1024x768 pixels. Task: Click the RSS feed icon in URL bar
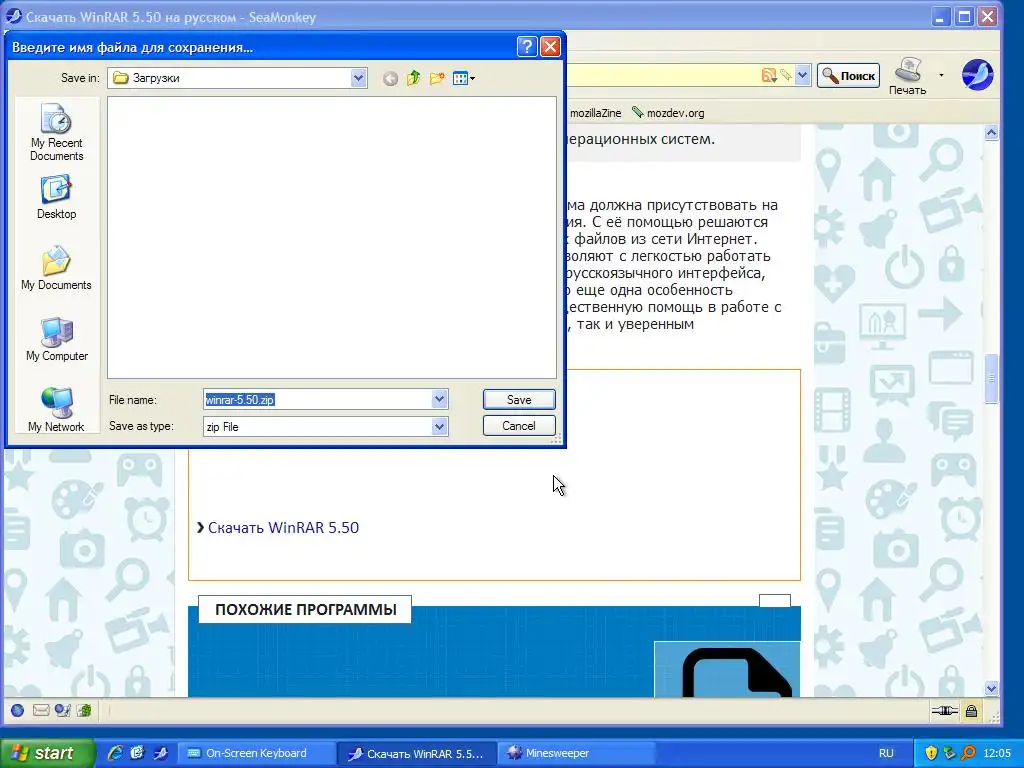[769, 75]
